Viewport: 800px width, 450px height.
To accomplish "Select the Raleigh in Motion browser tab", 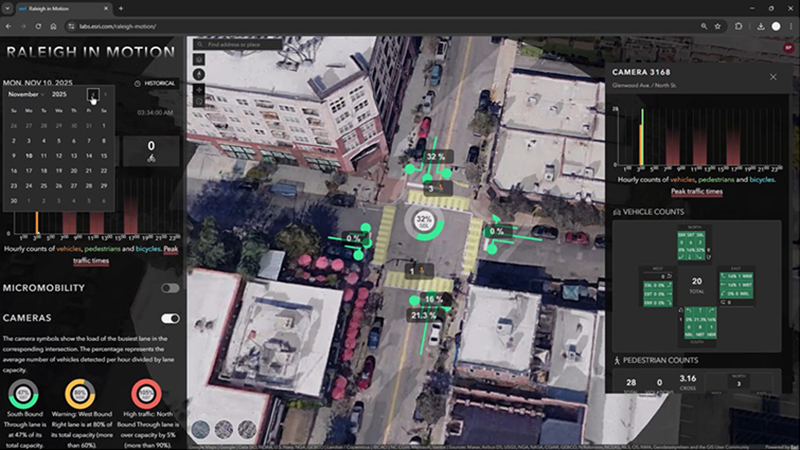I will (64, 9).
